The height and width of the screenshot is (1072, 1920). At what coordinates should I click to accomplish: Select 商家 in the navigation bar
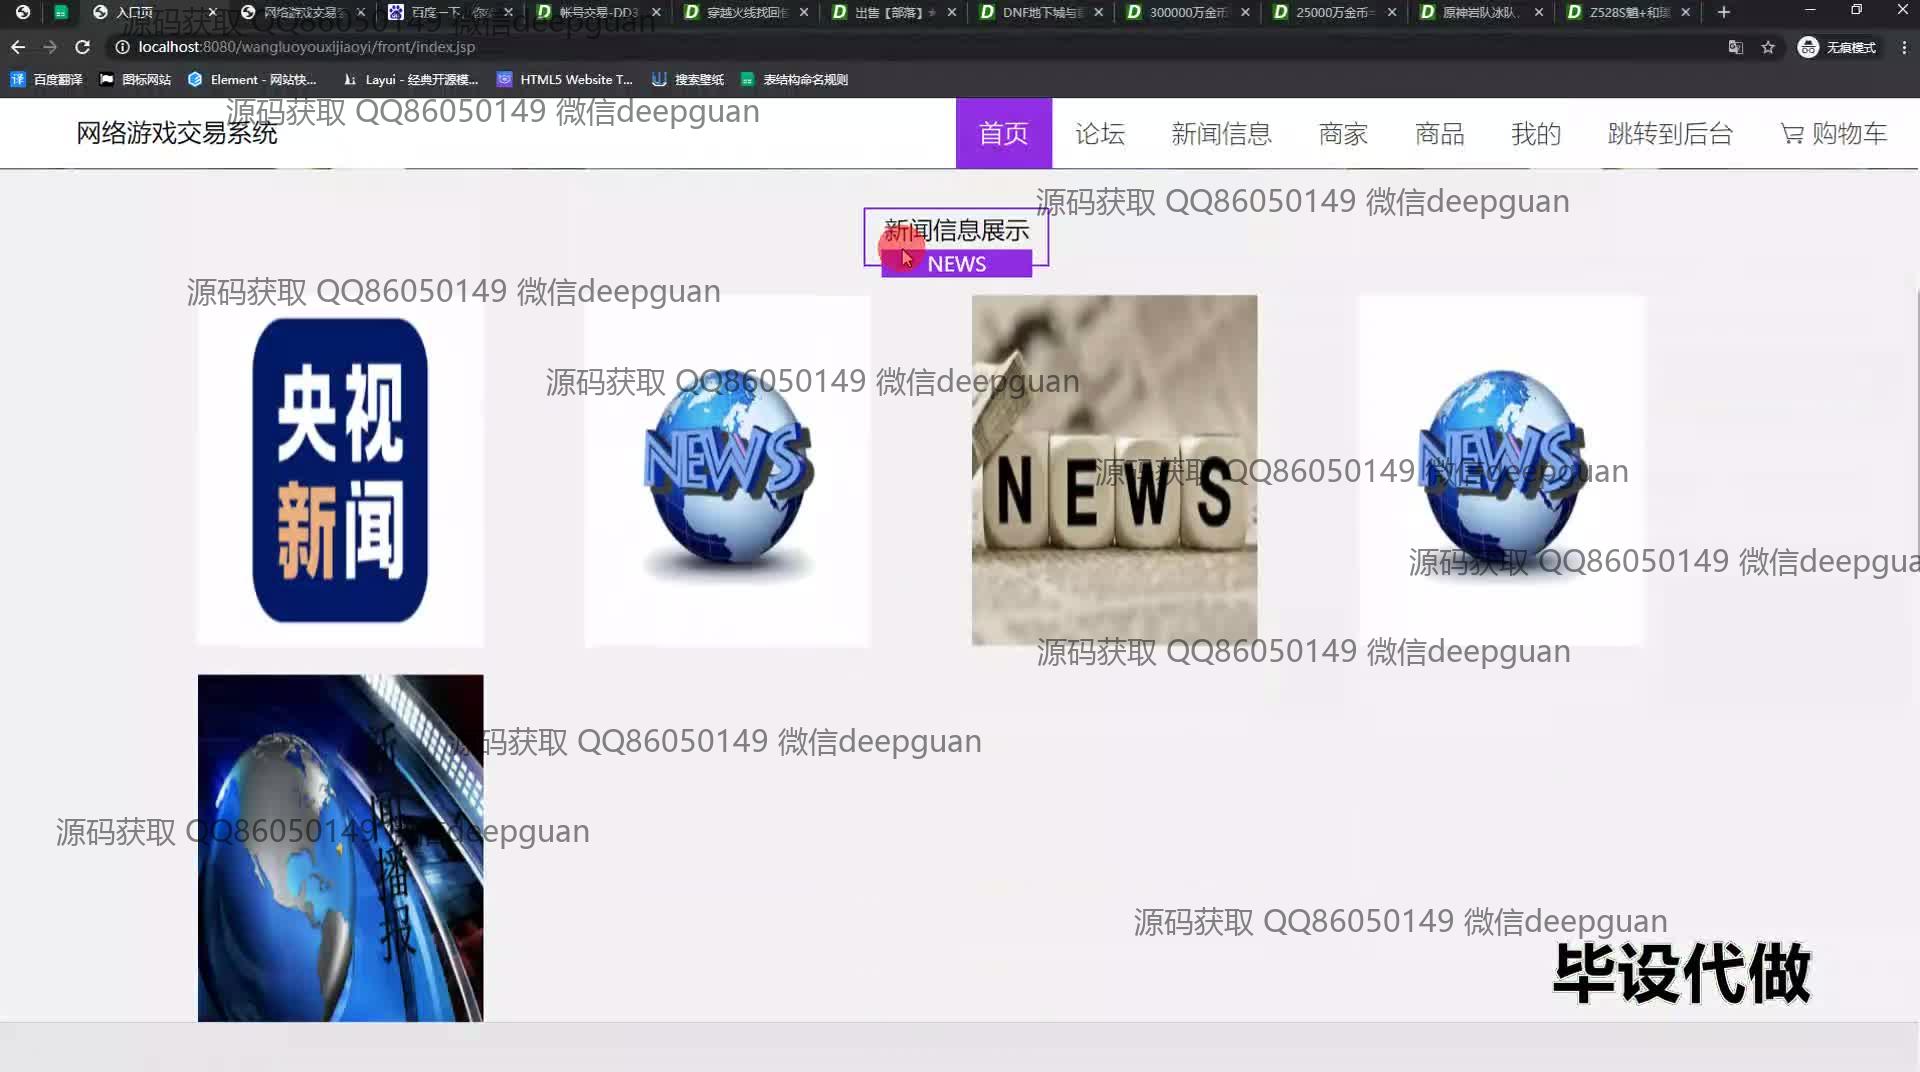1343,133
